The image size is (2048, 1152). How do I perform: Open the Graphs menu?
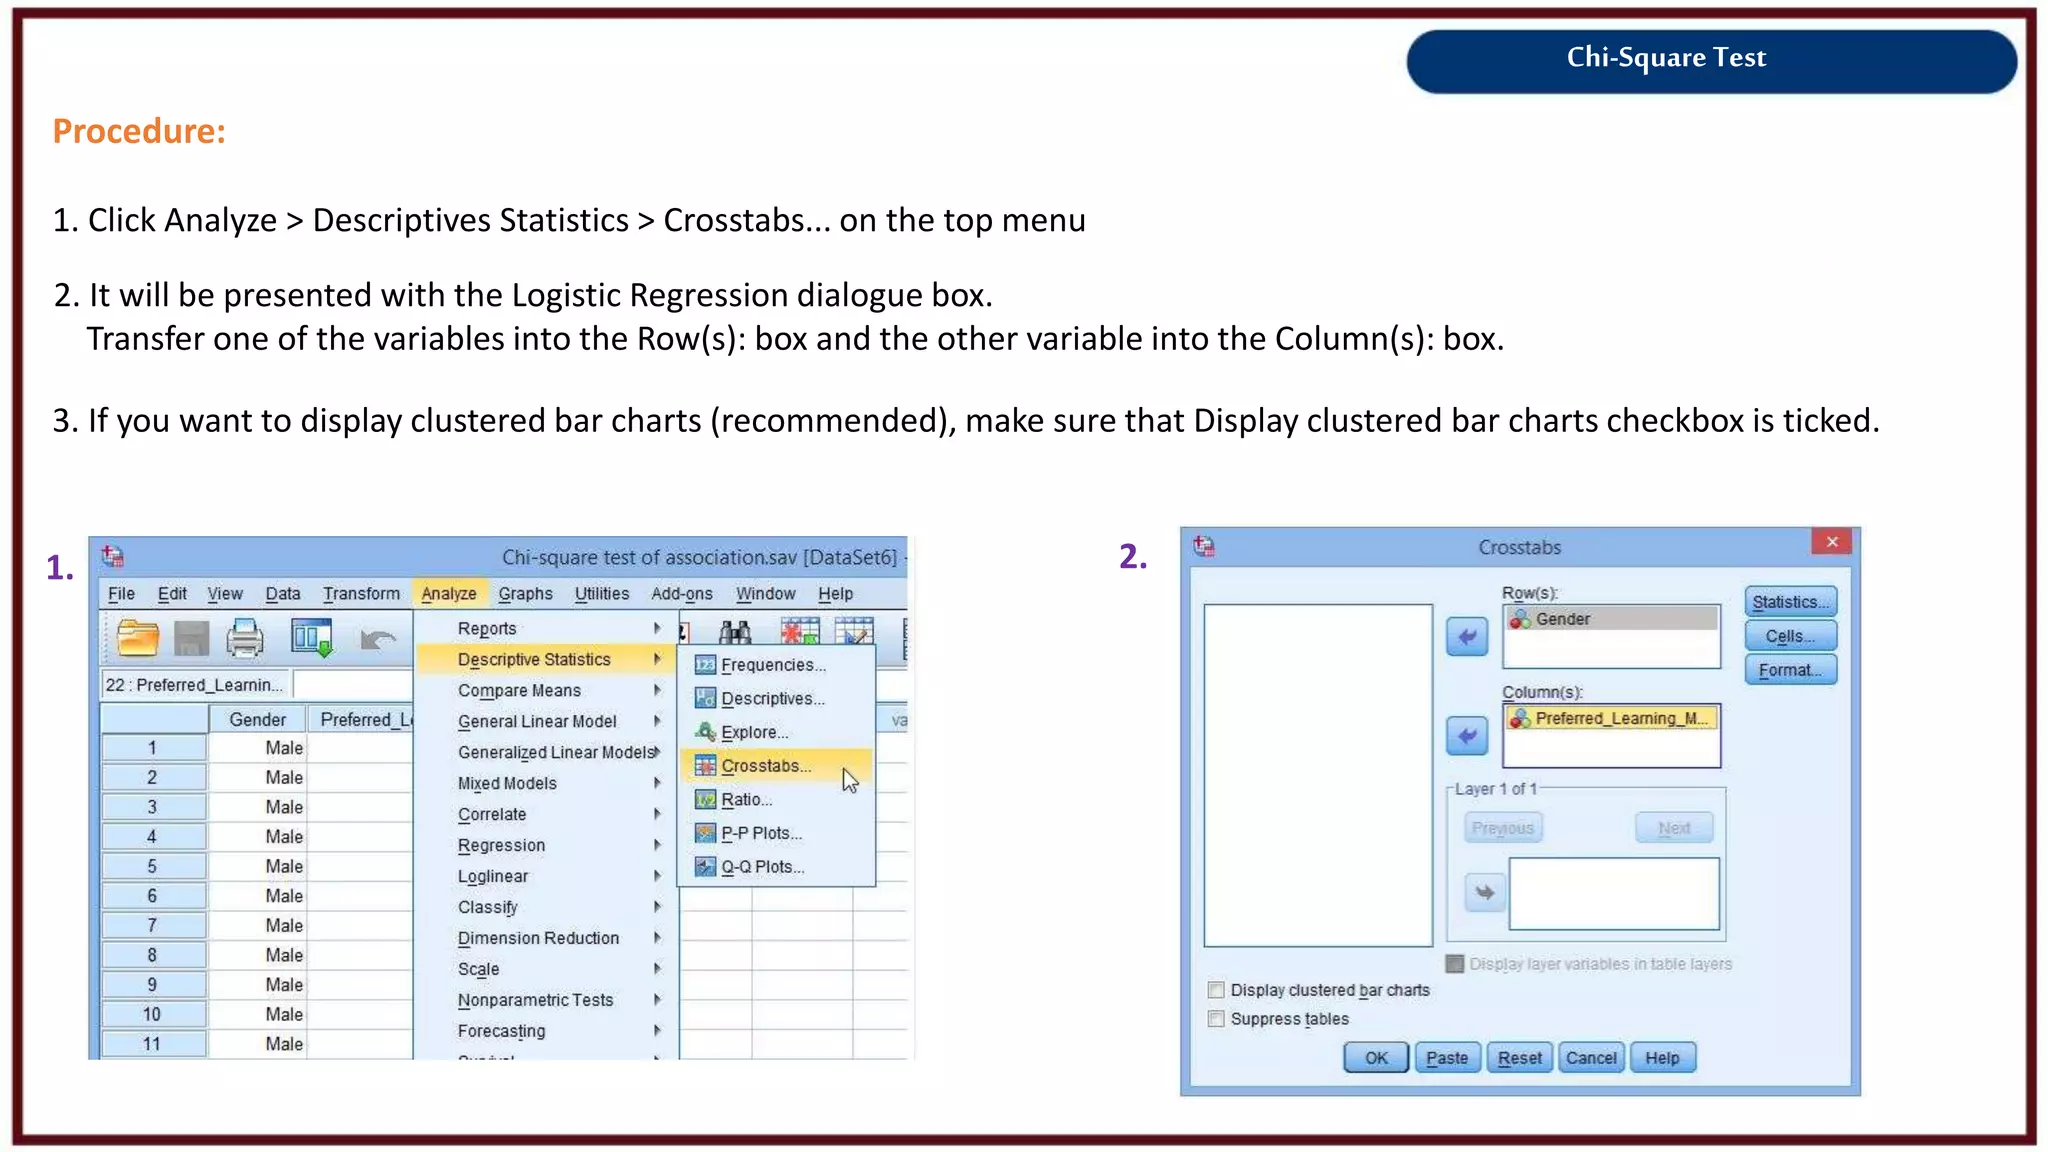[x=525, y=593]
